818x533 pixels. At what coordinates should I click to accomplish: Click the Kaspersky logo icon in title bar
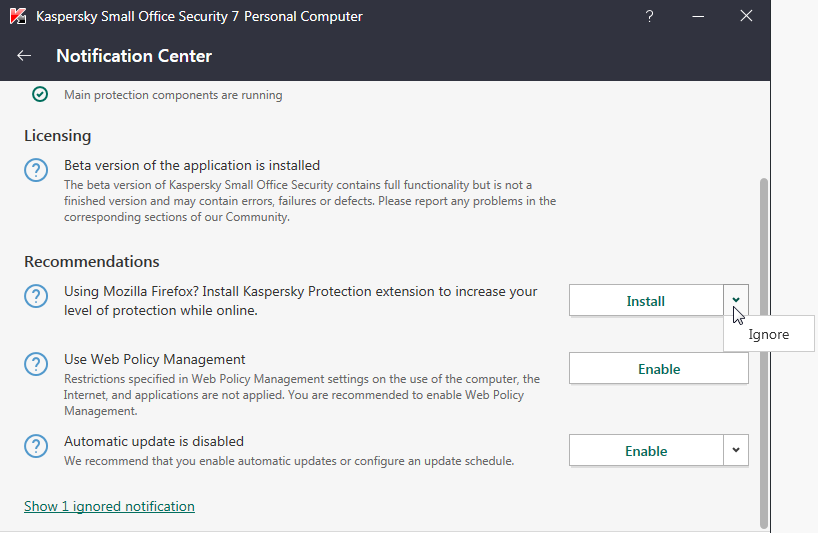point(18,16)
